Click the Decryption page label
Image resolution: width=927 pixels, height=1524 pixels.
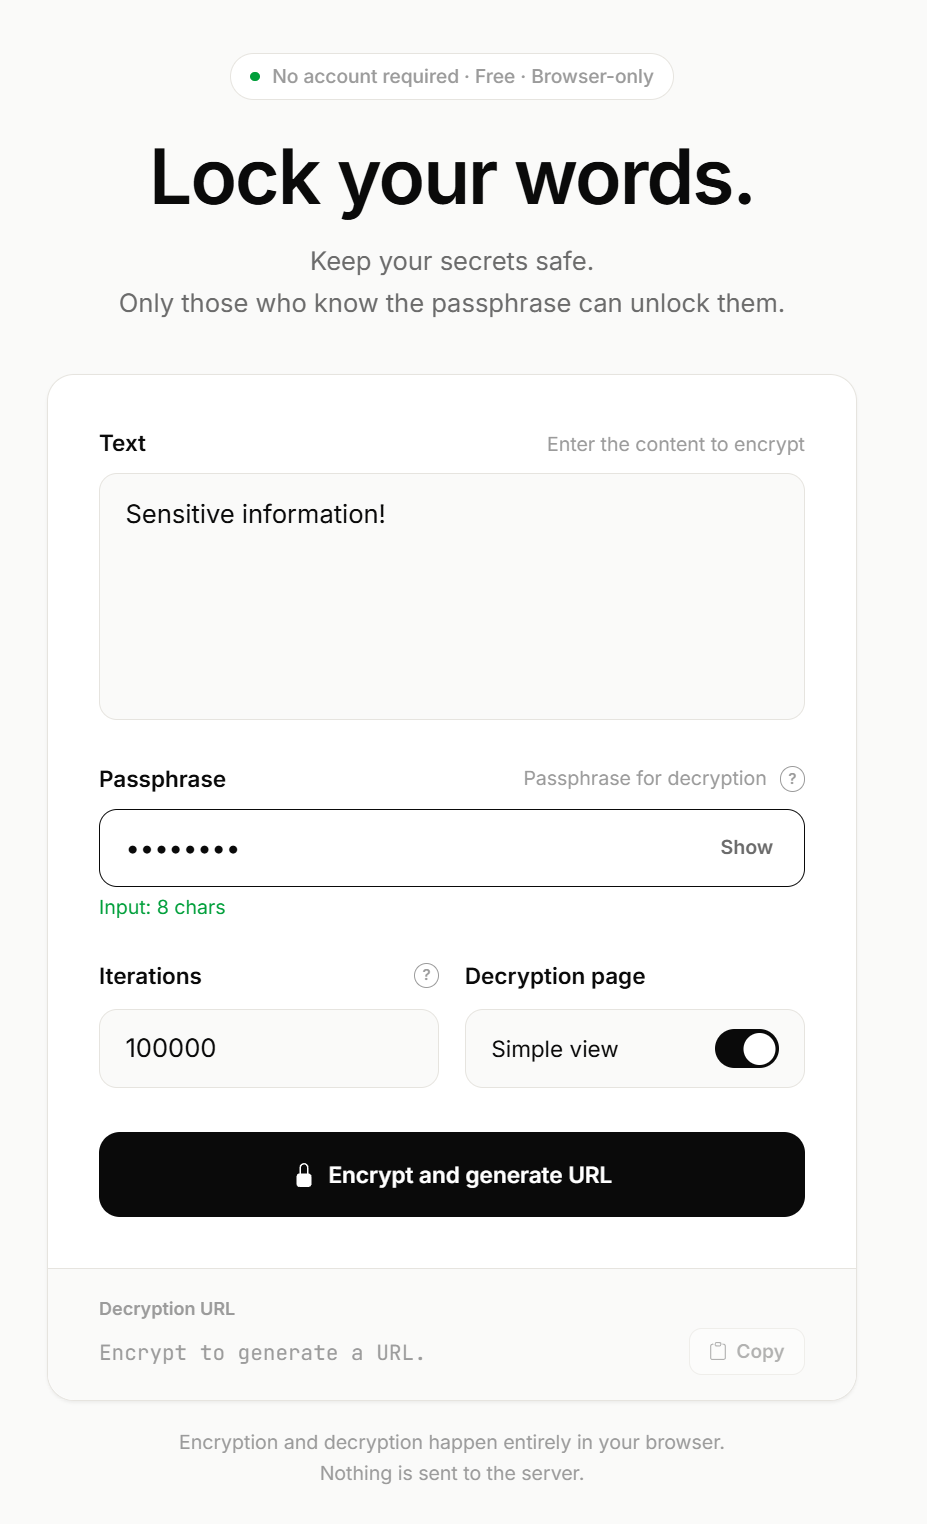coord(555,976)
